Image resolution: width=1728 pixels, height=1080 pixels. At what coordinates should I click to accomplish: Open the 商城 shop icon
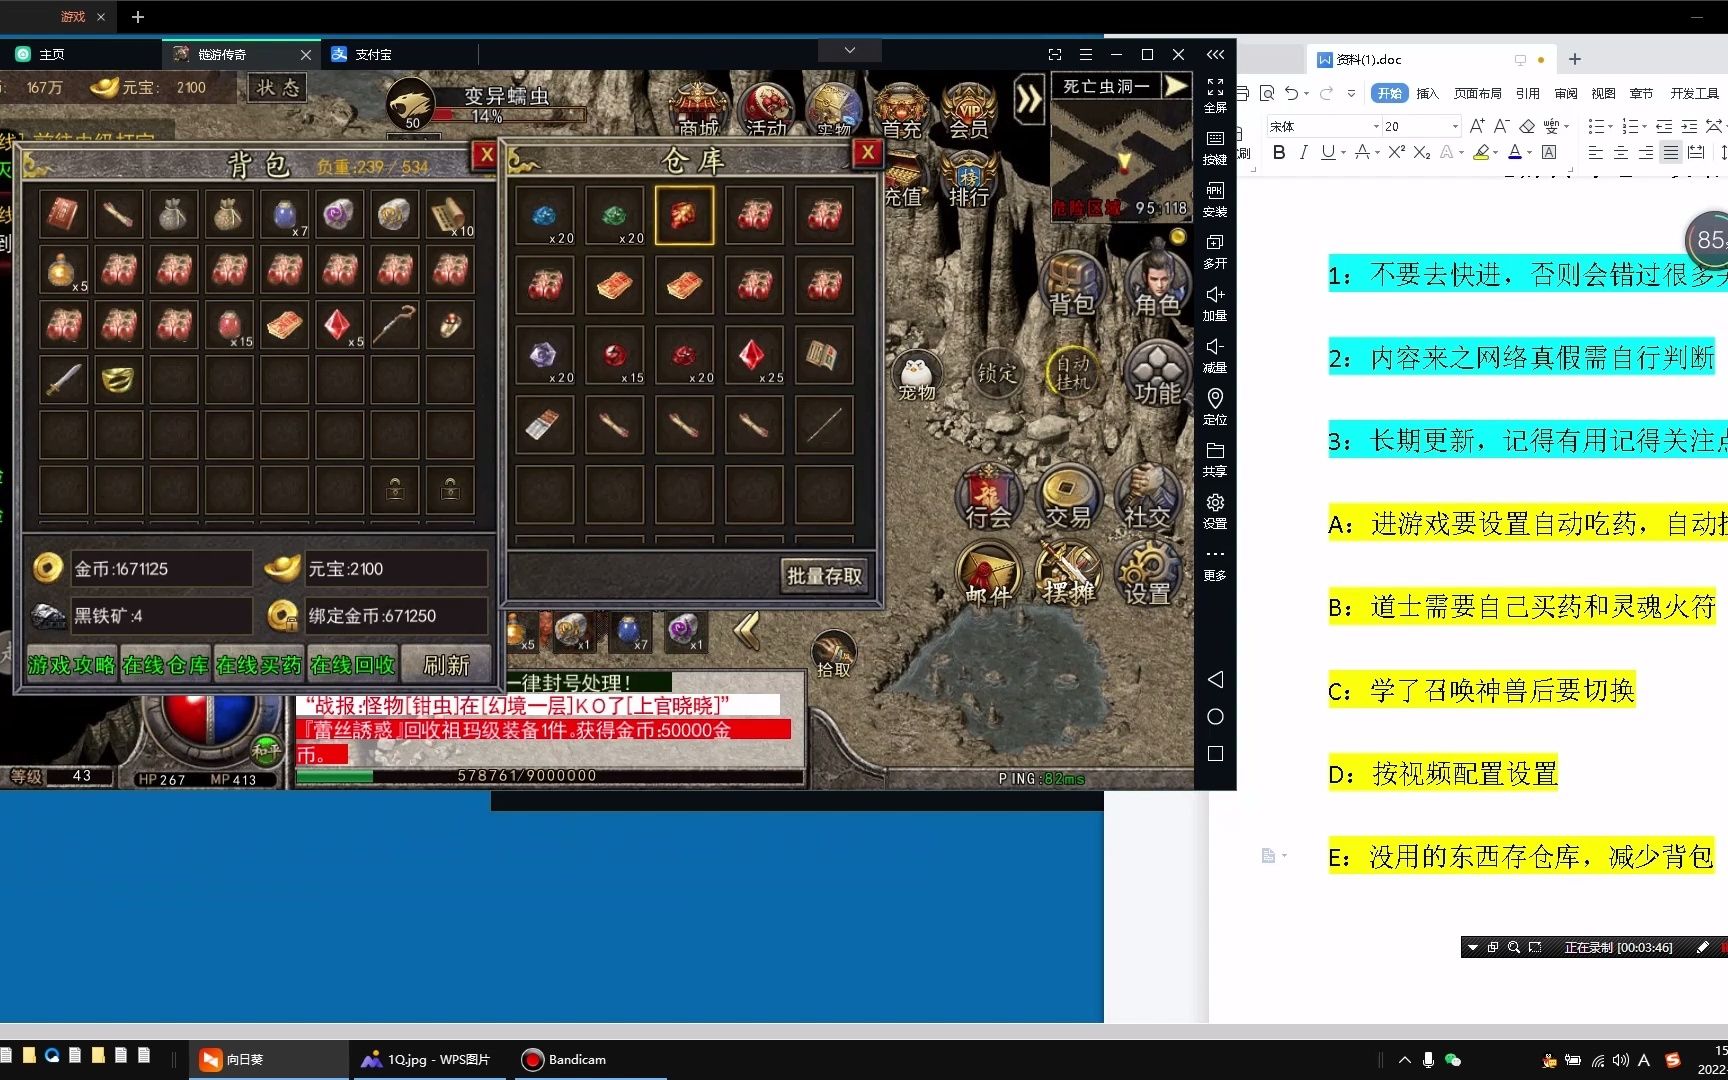tap(699, 110)
